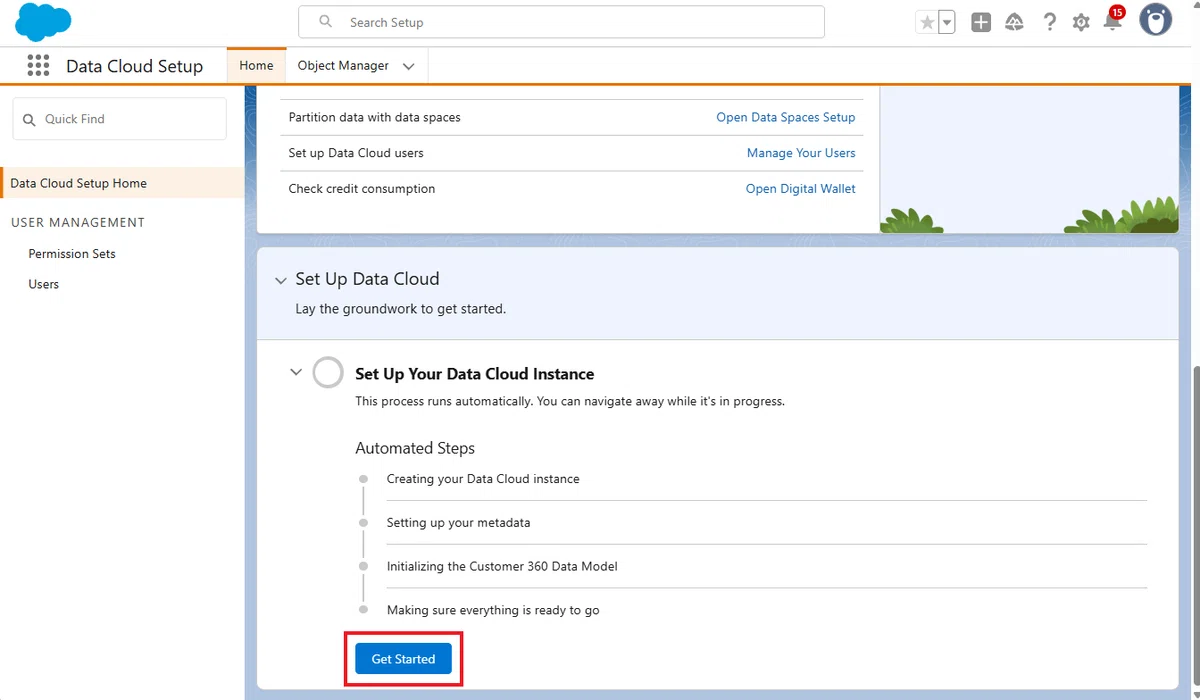Click 'Setting up your metadata' text
Image resolution: width=1200 pixels, height=700 pixels.
pyautogui.click(x=458, y=523)
